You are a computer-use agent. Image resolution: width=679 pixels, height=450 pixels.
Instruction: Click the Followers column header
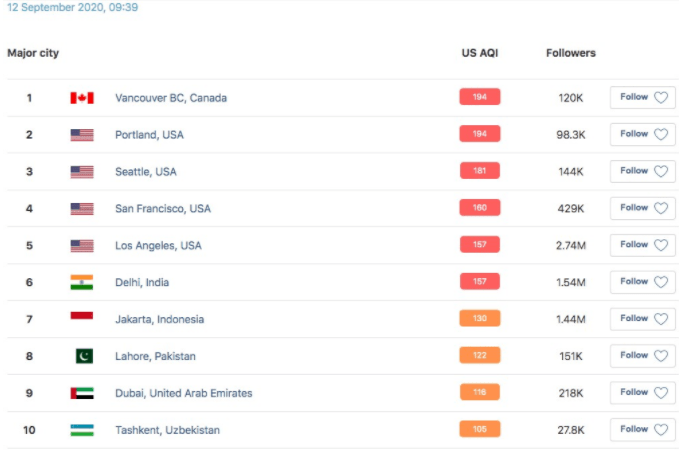[571, 53]
